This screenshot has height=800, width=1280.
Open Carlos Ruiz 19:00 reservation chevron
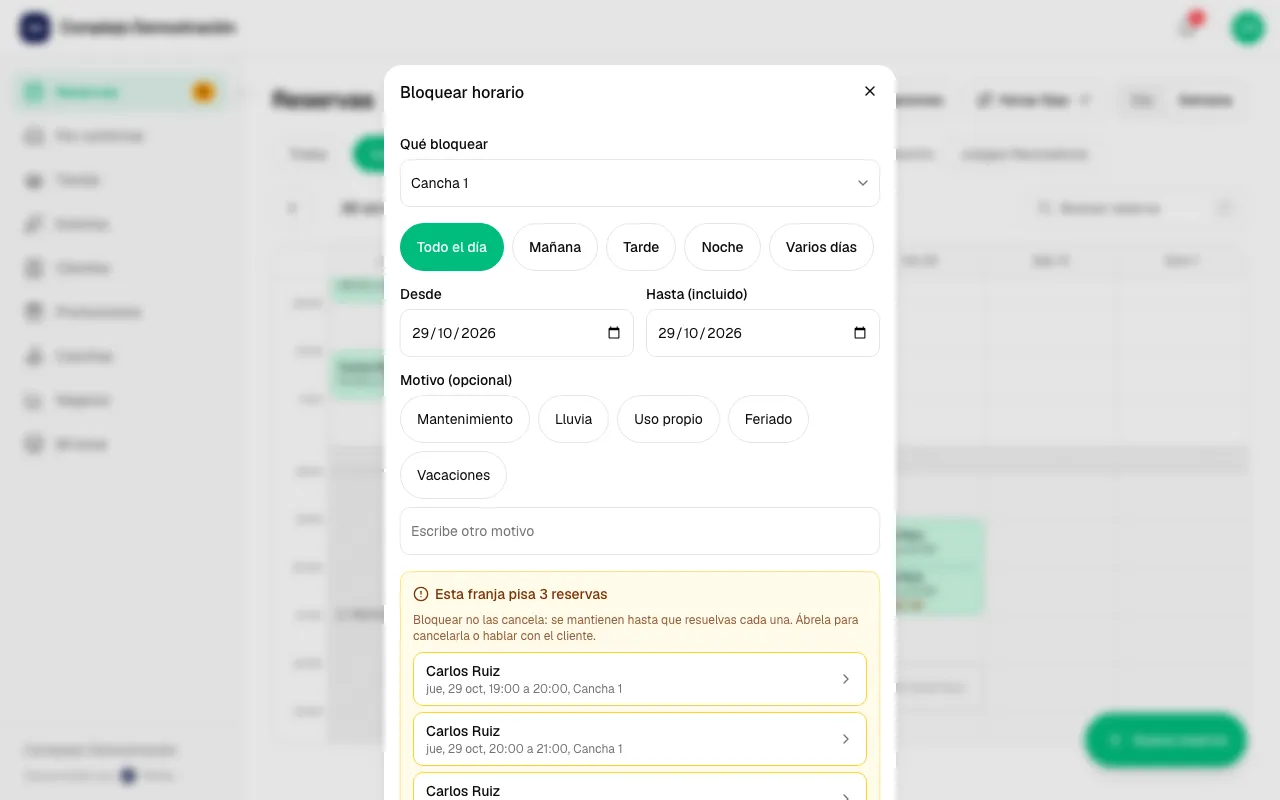pos(845,679)
